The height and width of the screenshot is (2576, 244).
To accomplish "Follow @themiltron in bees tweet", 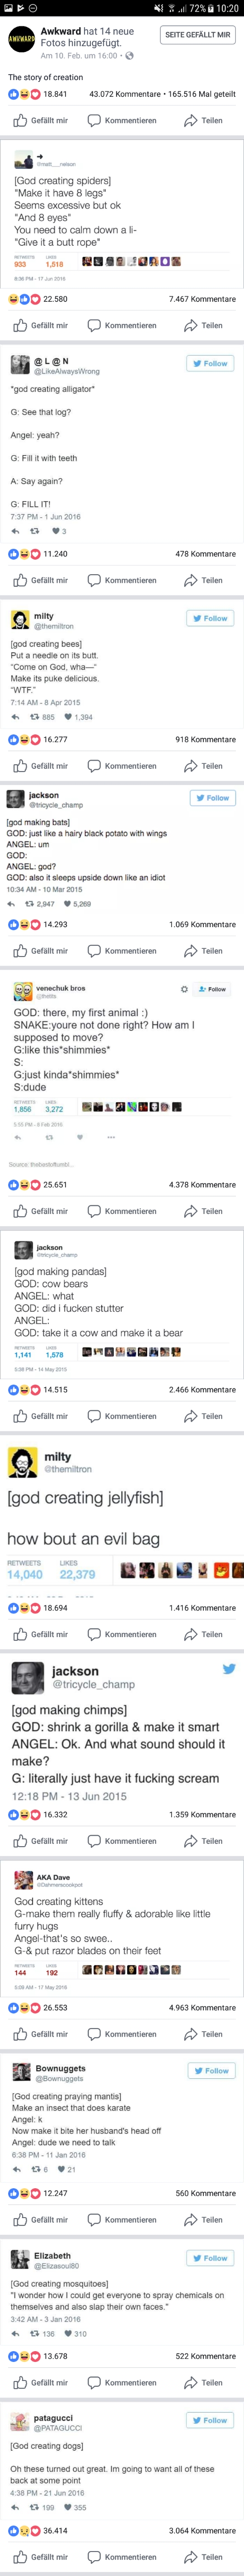I will point(209,618).
